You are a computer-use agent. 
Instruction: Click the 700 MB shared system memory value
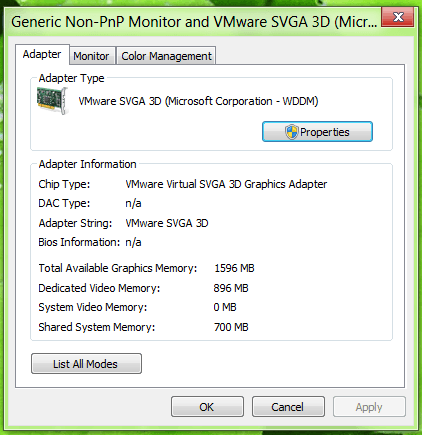coord(231,327)
